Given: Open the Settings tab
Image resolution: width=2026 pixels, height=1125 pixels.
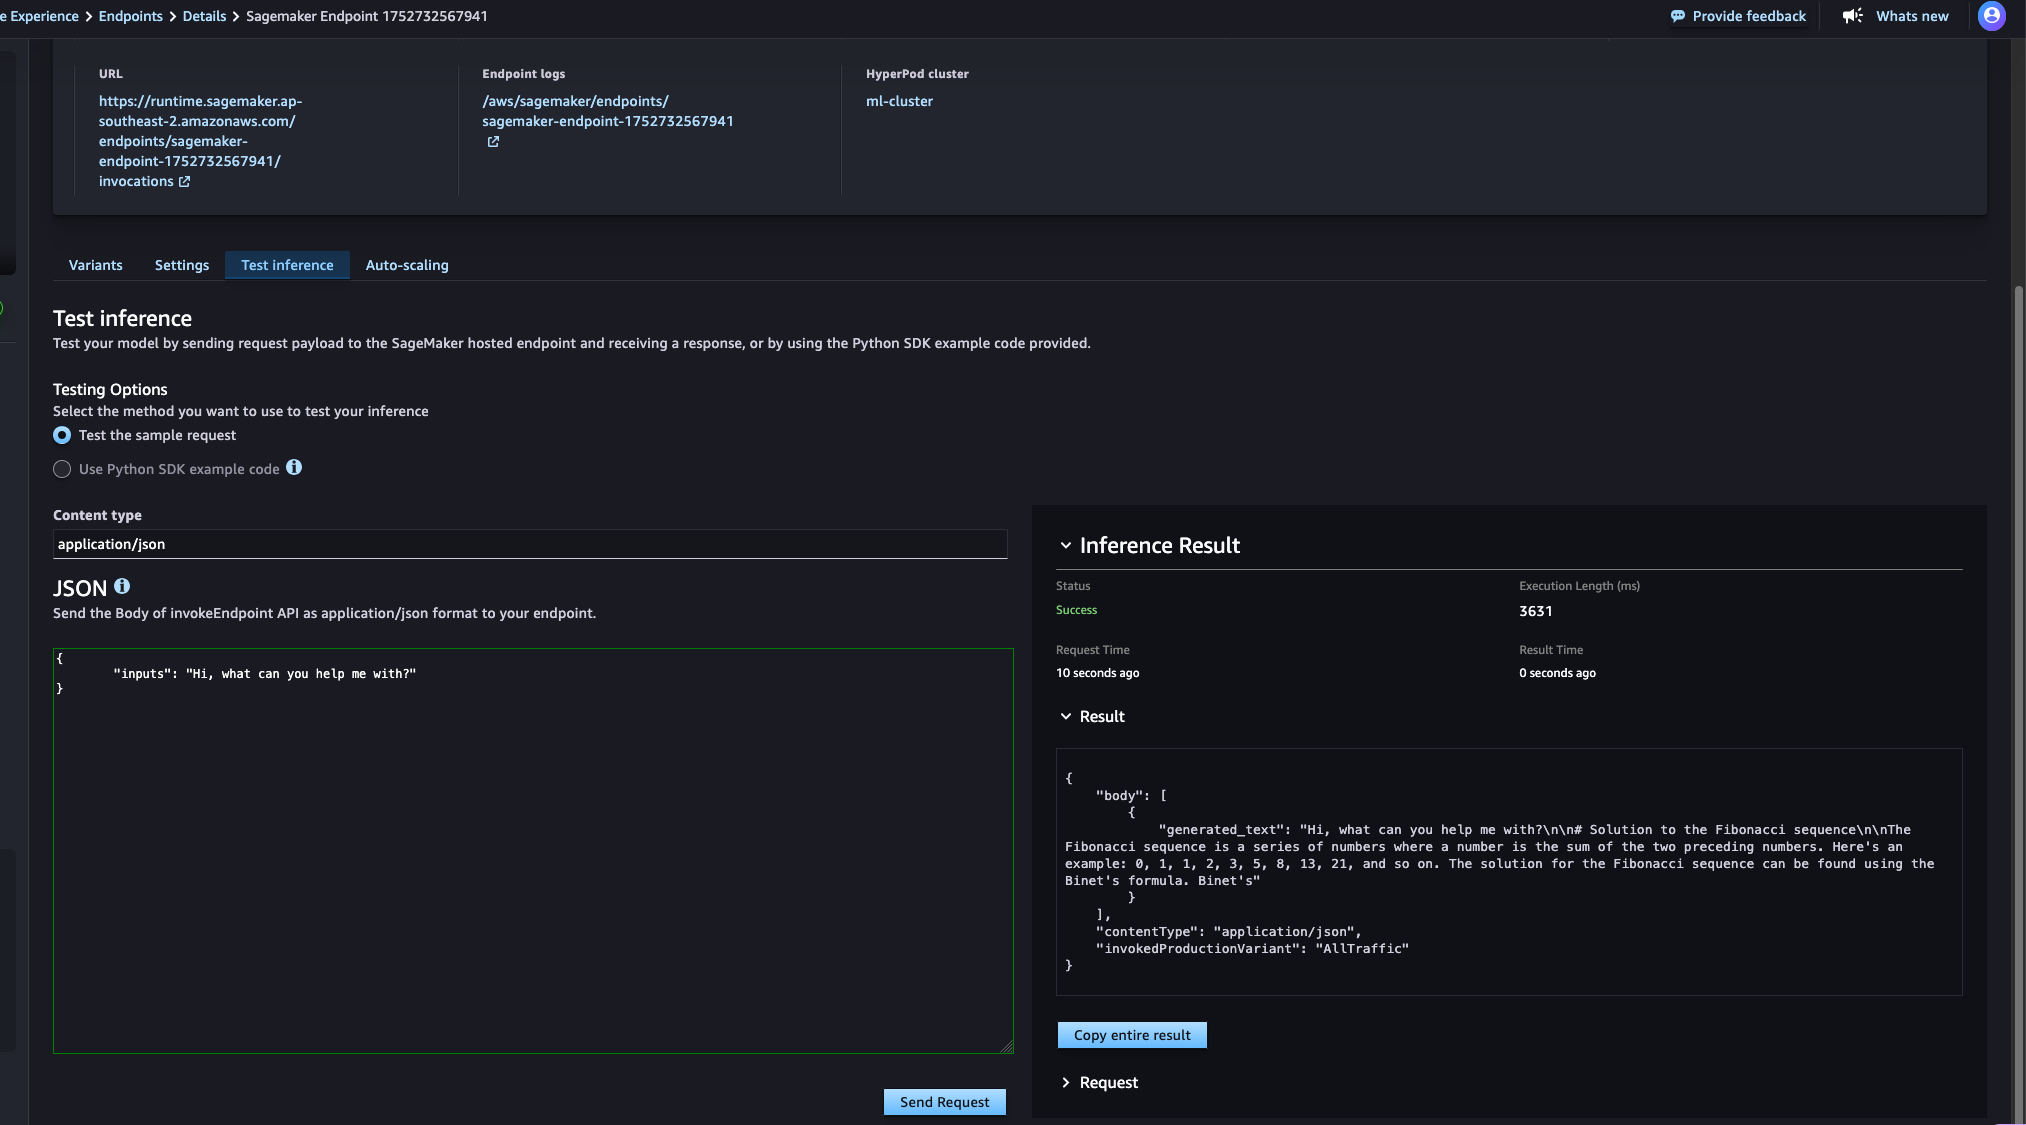Looking at the screenshot, I should click(182, 265).
